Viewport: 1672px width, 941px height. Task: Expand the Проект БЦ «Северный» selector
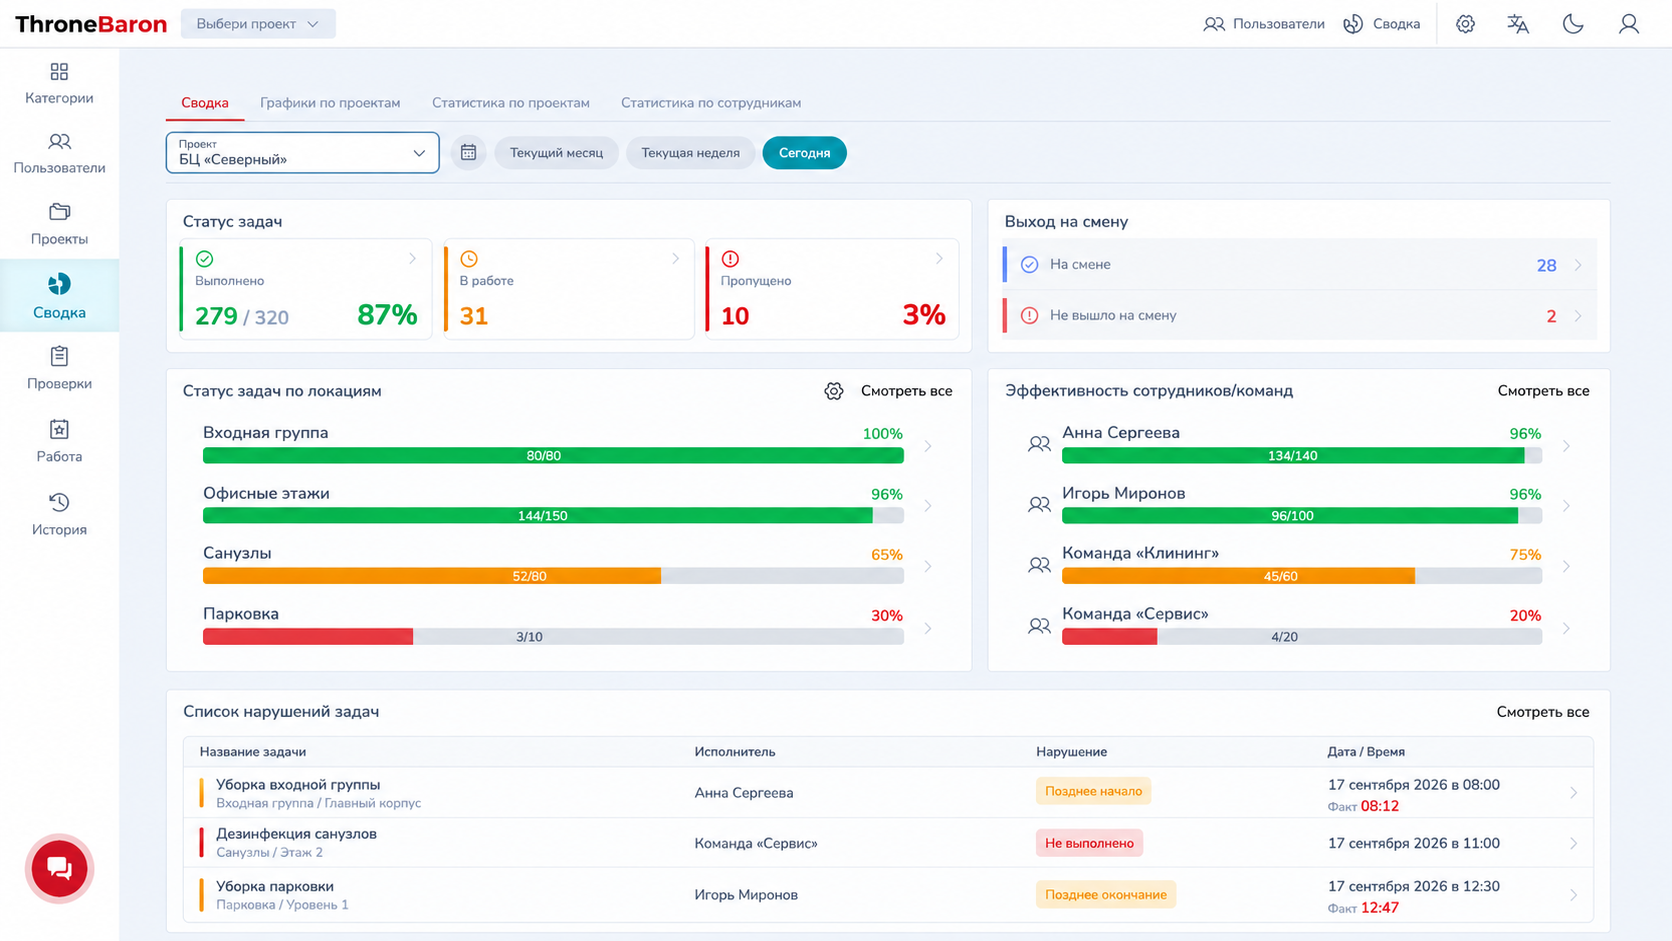point(302,153)
